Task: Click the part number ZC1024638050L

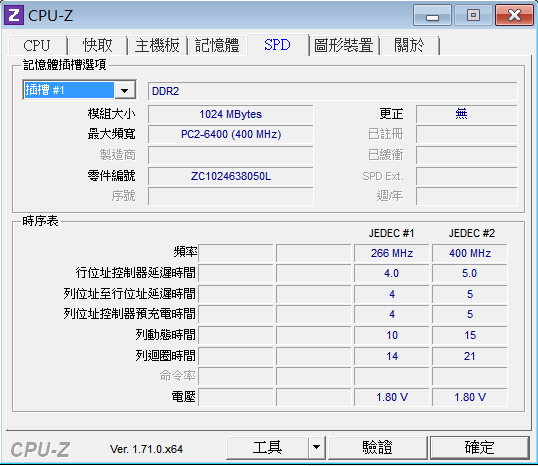Action: (231, 176)
